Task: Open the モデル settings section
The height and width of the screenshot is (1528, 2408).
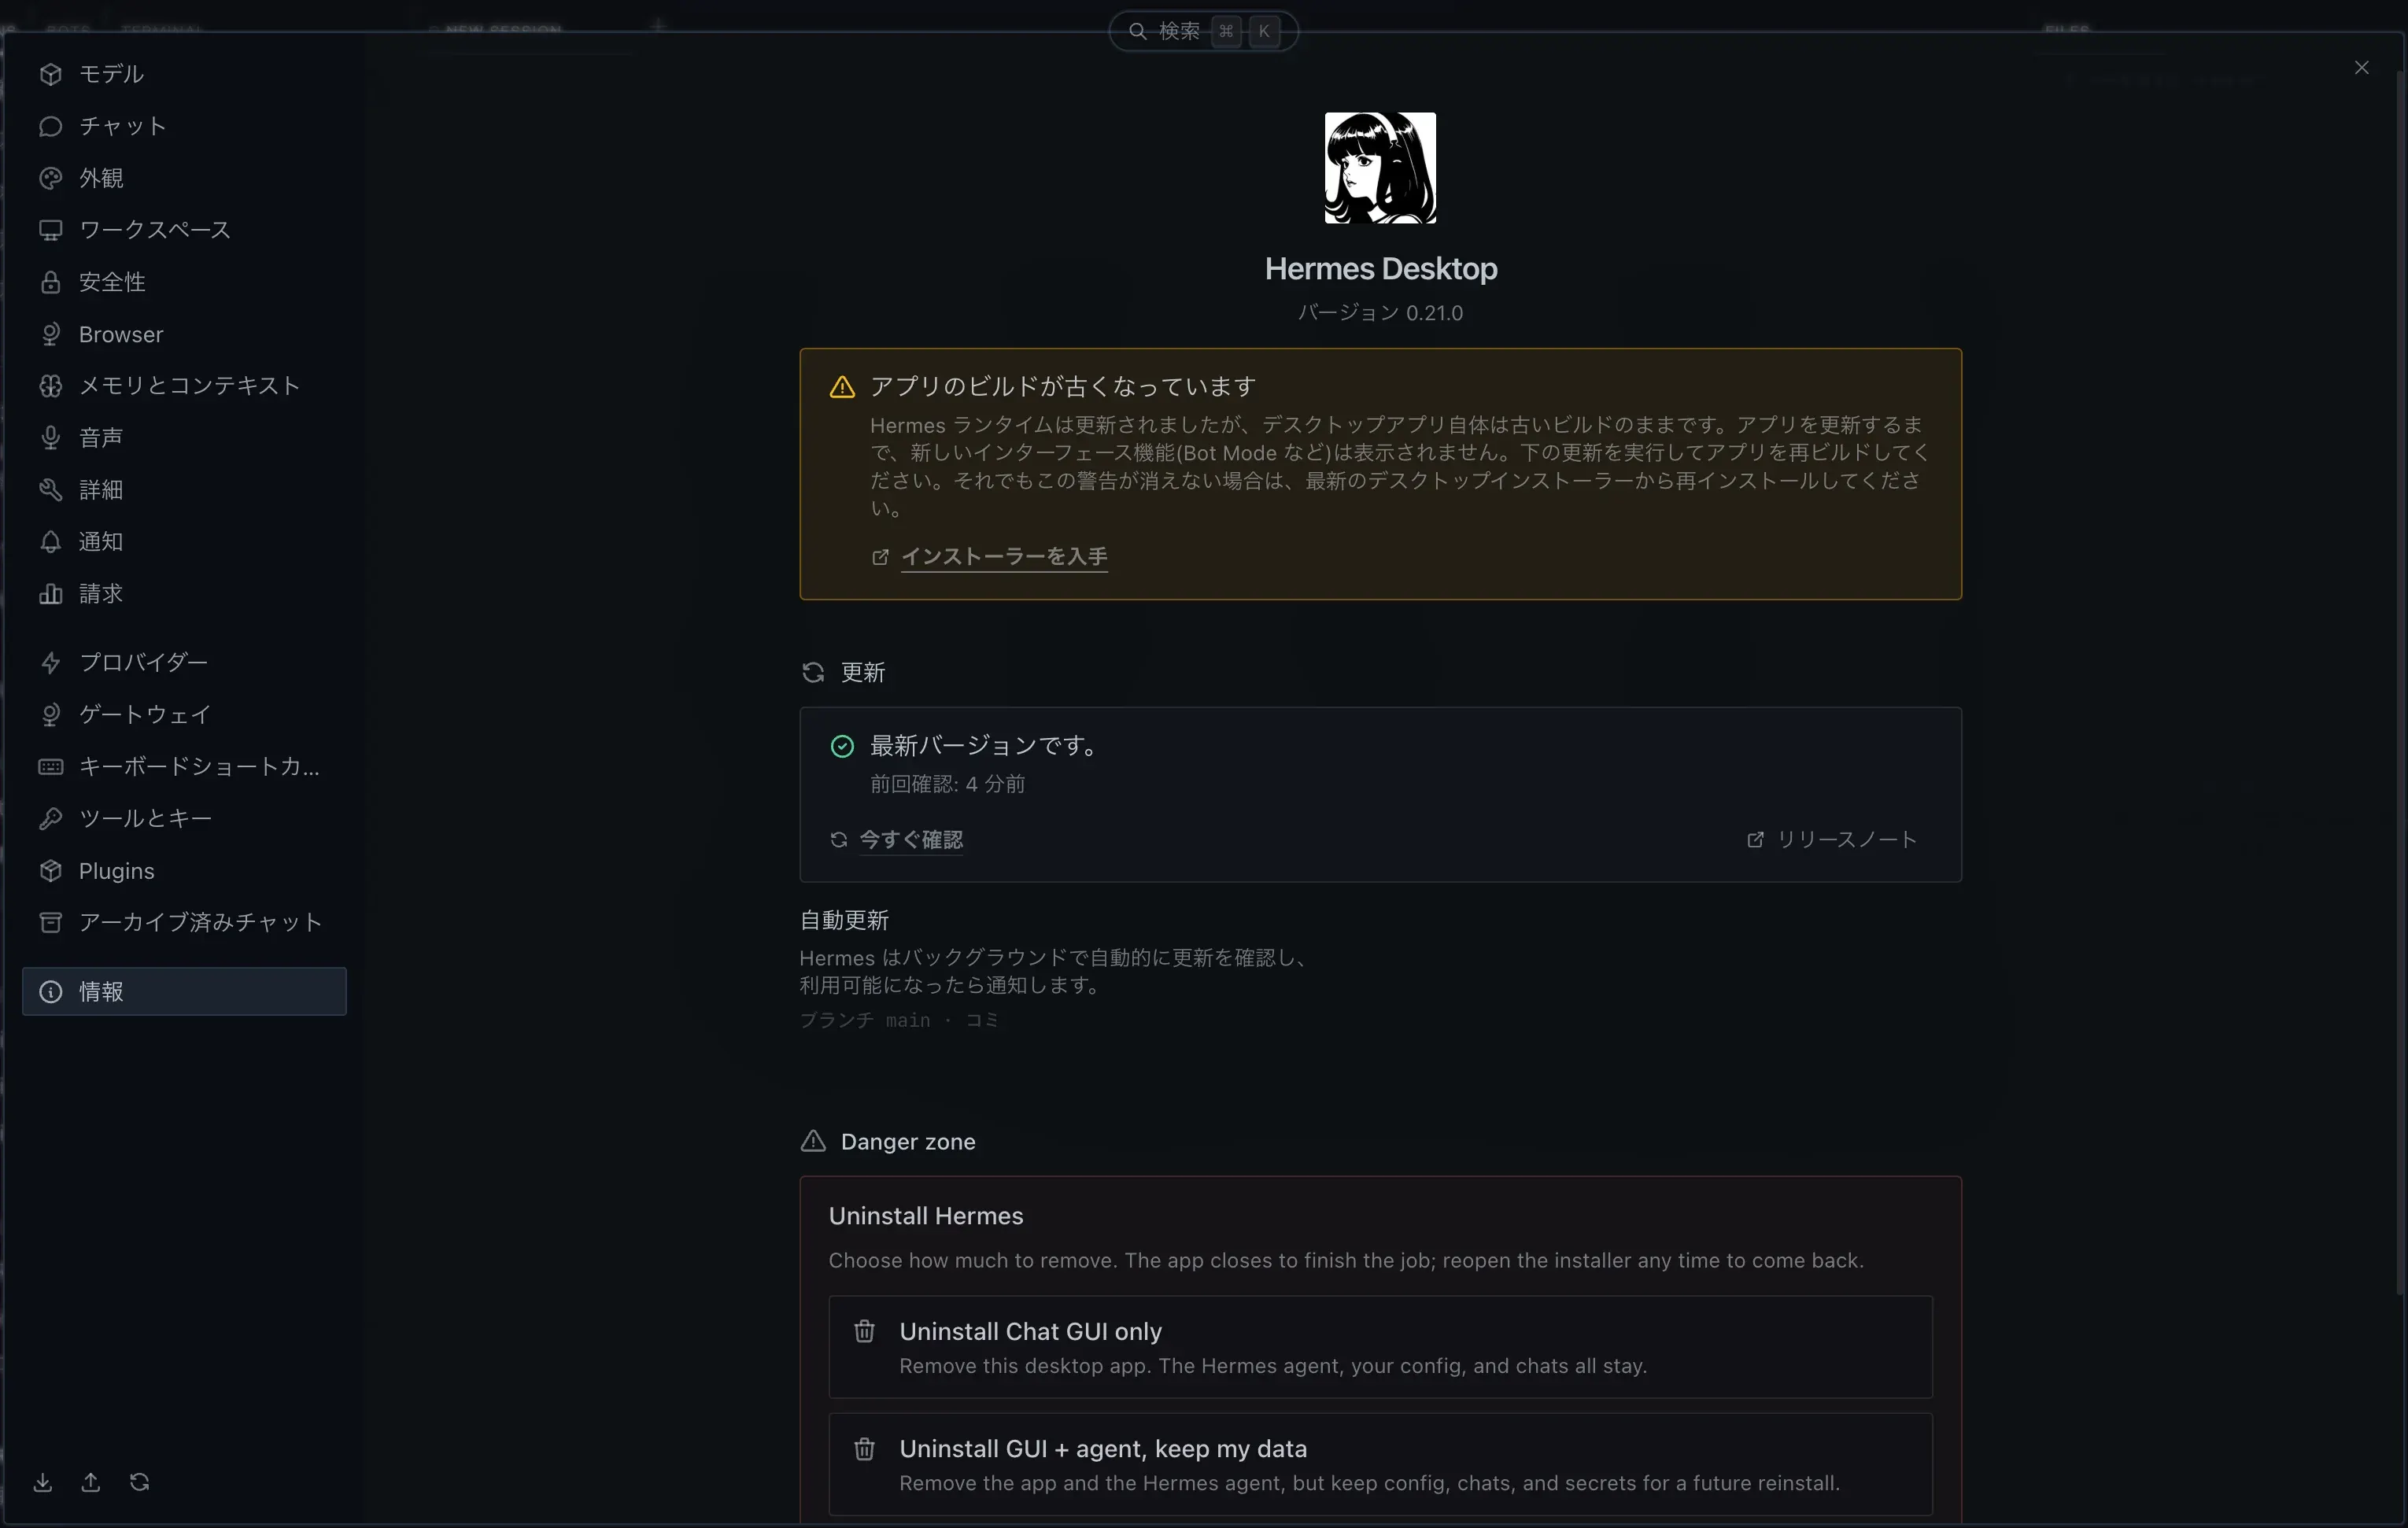Action: 184,74
